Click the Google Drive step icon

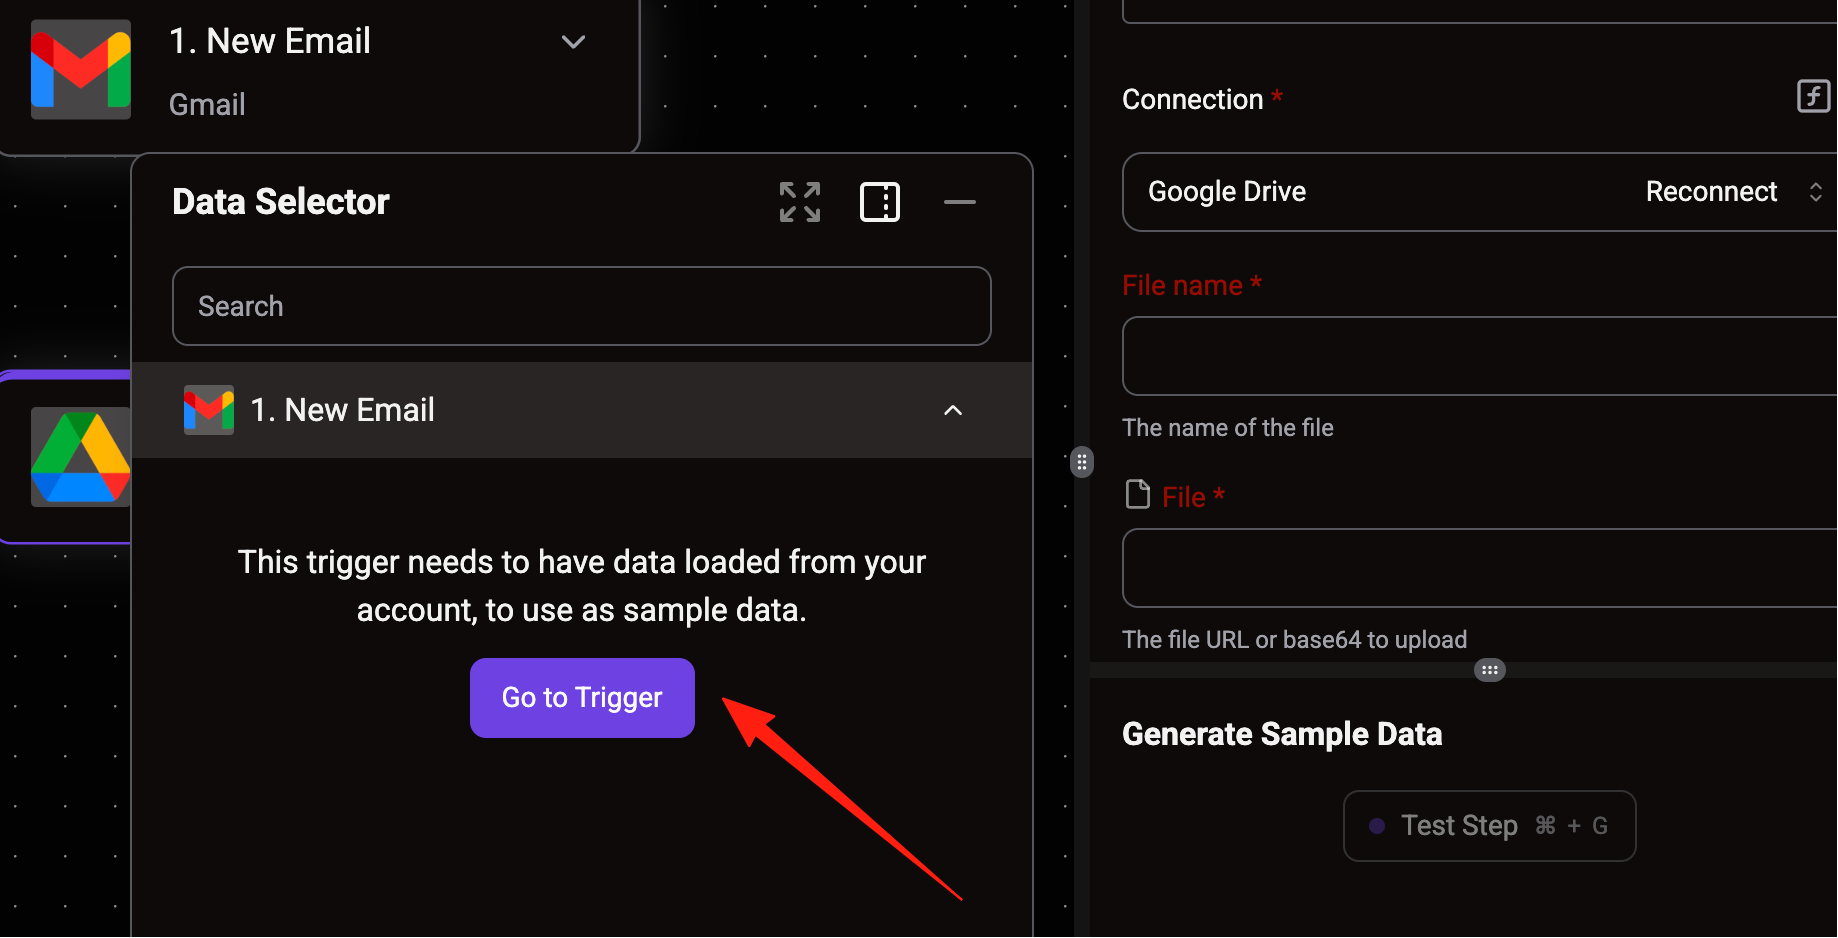point(81,457)
